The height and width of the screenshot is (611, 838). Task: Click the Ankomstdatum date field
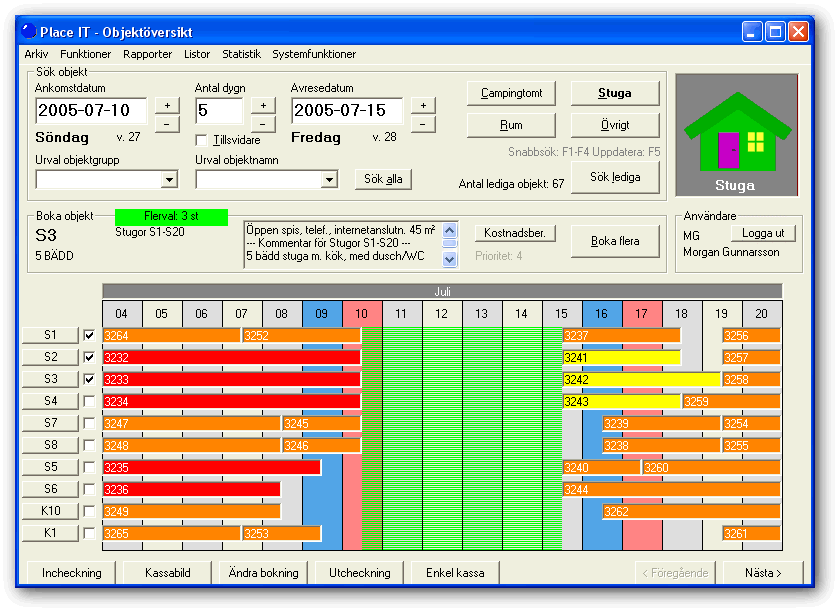click(91, 111)
